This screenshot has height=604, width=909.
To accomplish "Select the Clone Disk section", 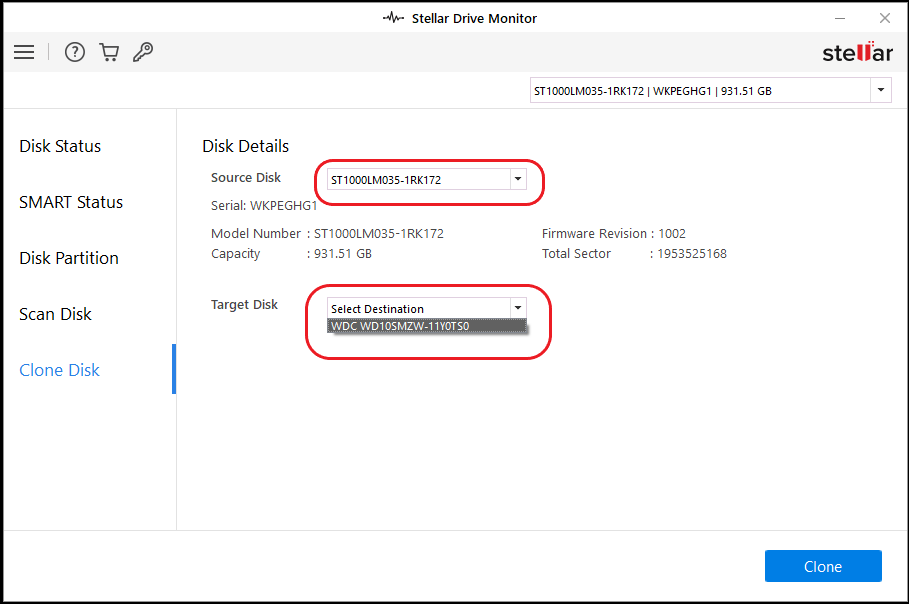I will pyautogui.click(x=59, y=370).
